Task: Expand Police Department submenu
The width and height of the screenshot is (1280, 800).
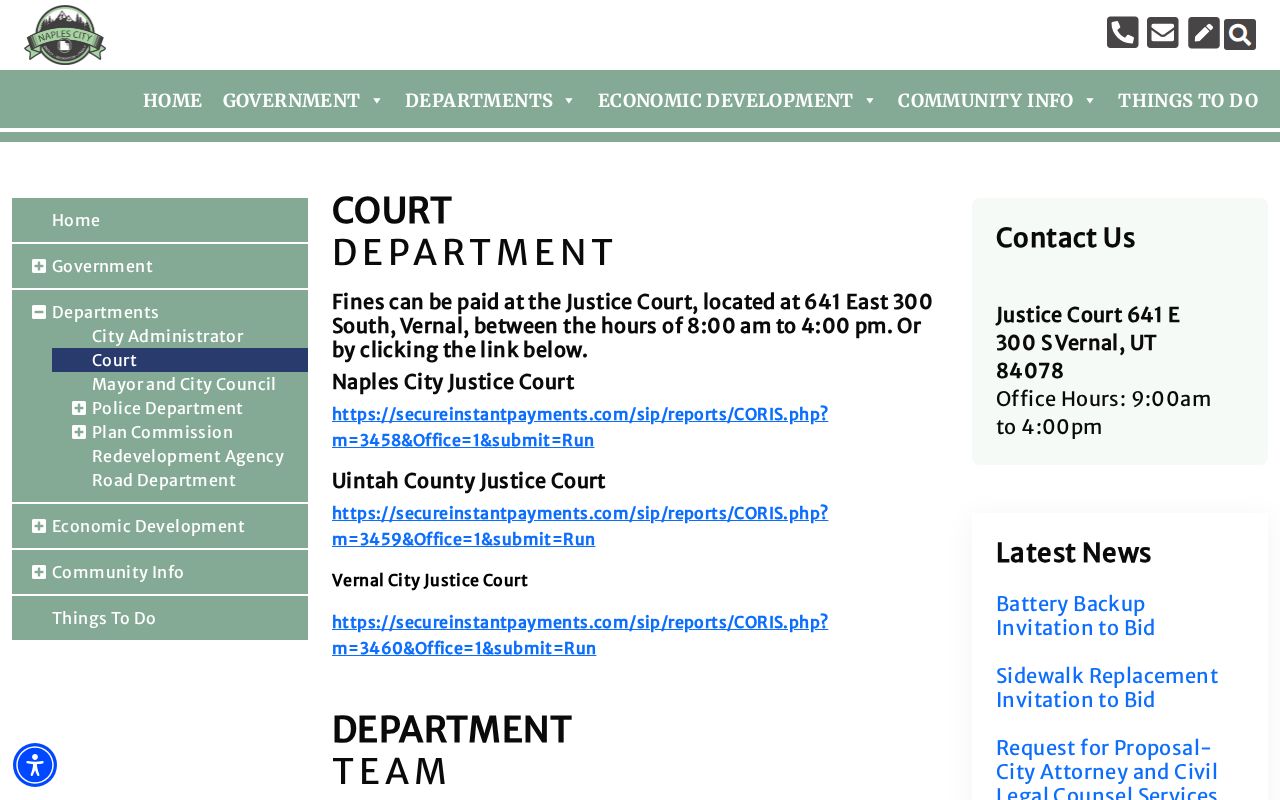Action: click(79, 408)
